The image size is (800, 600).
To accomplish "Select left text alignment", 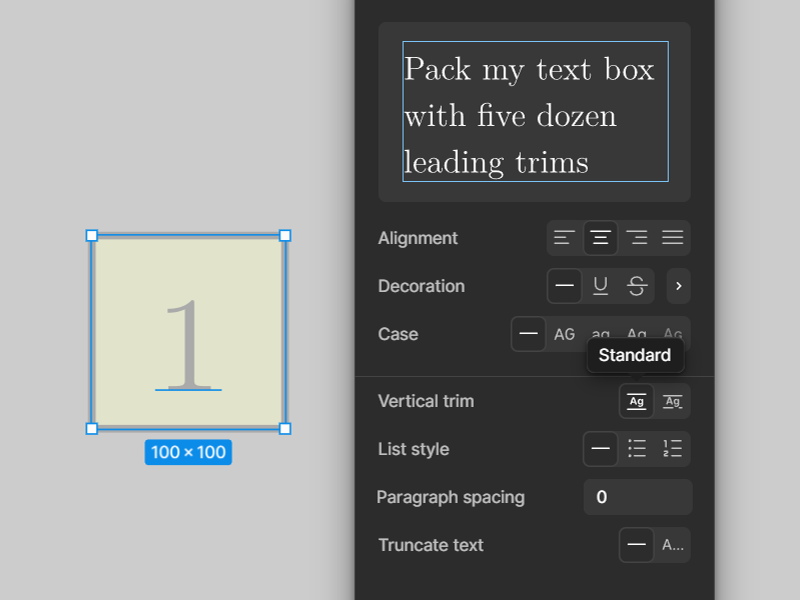I will (564, 238).
